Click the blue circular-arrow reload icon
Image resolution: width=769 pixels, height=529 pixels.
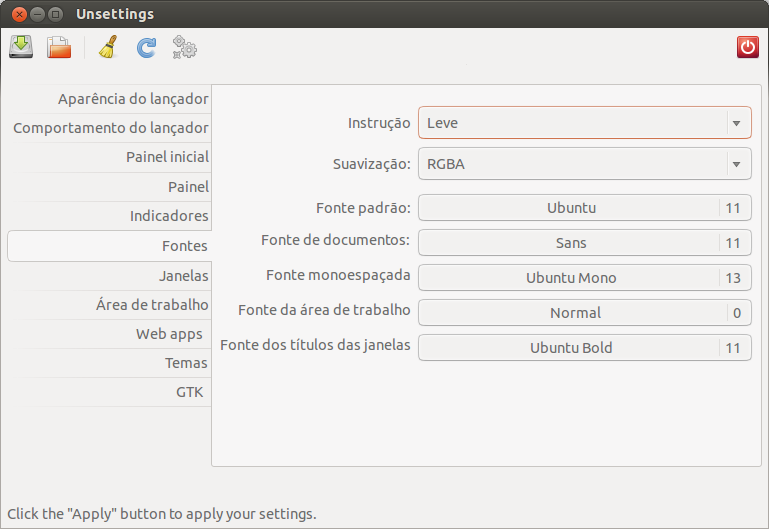point(146,47)
